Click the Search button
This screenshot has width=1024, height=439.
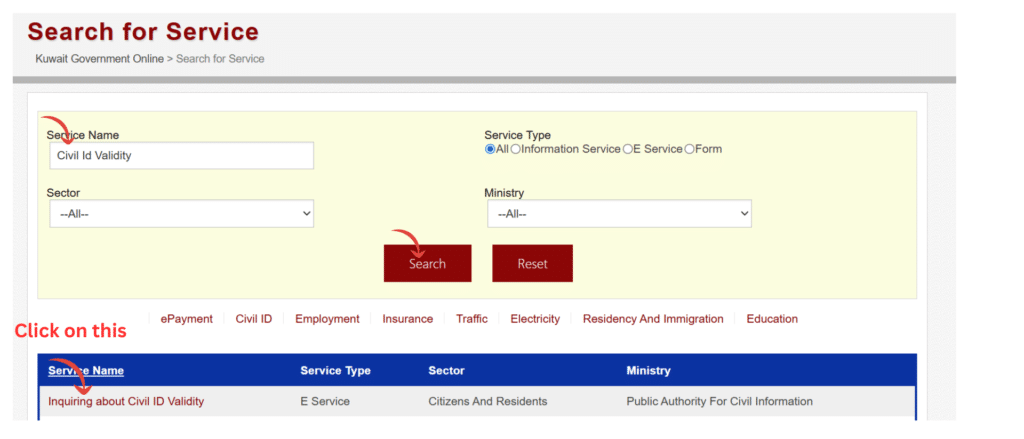[x=427, y=263]
